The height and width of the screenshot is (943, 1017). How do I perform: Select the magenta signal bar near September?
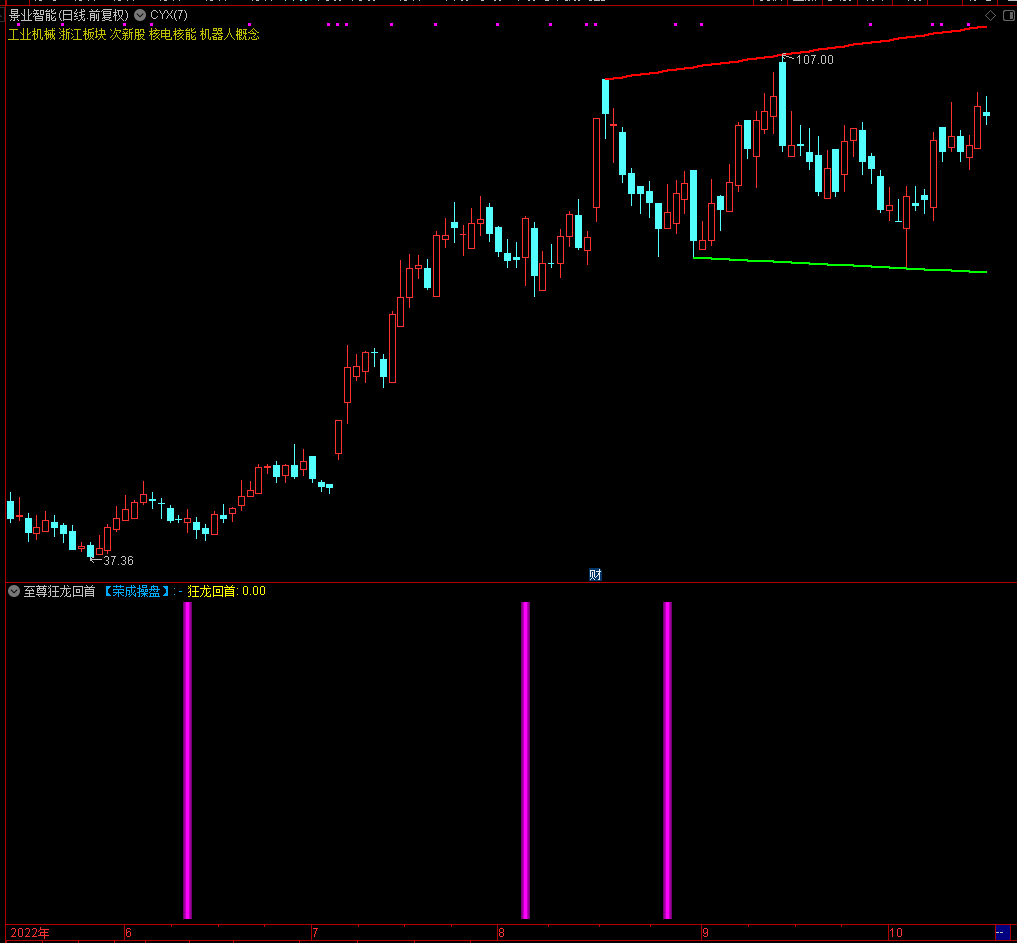pos(667,760)
